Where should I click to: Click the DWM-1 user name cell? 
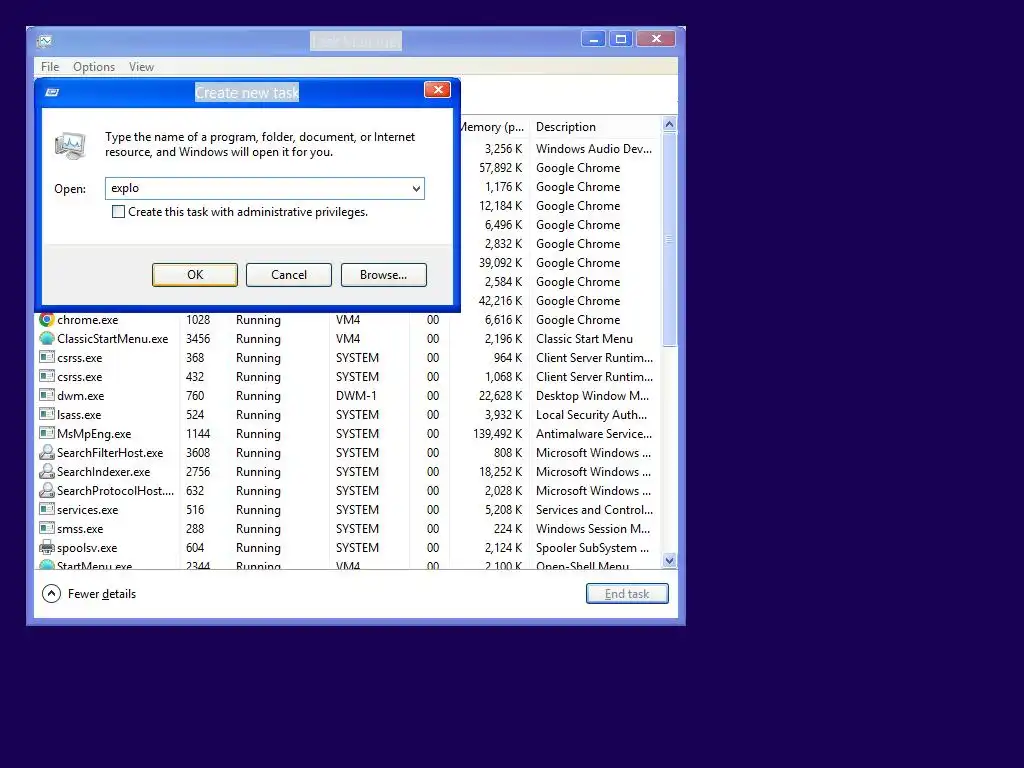coord(357,396)
